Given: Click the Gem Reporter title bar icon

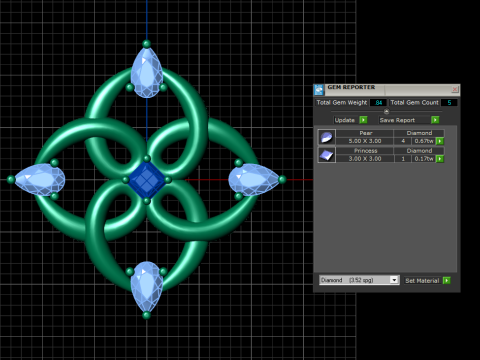Looking at the screenshot, I should [x=319, y=90].
